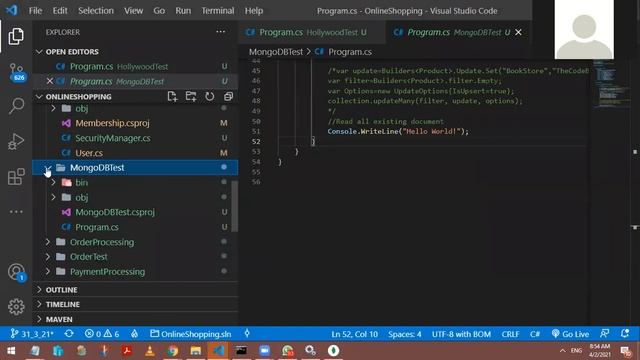Expand the OrderTest folder
Viewport: 640px width, 360px height.
(48, 256)
